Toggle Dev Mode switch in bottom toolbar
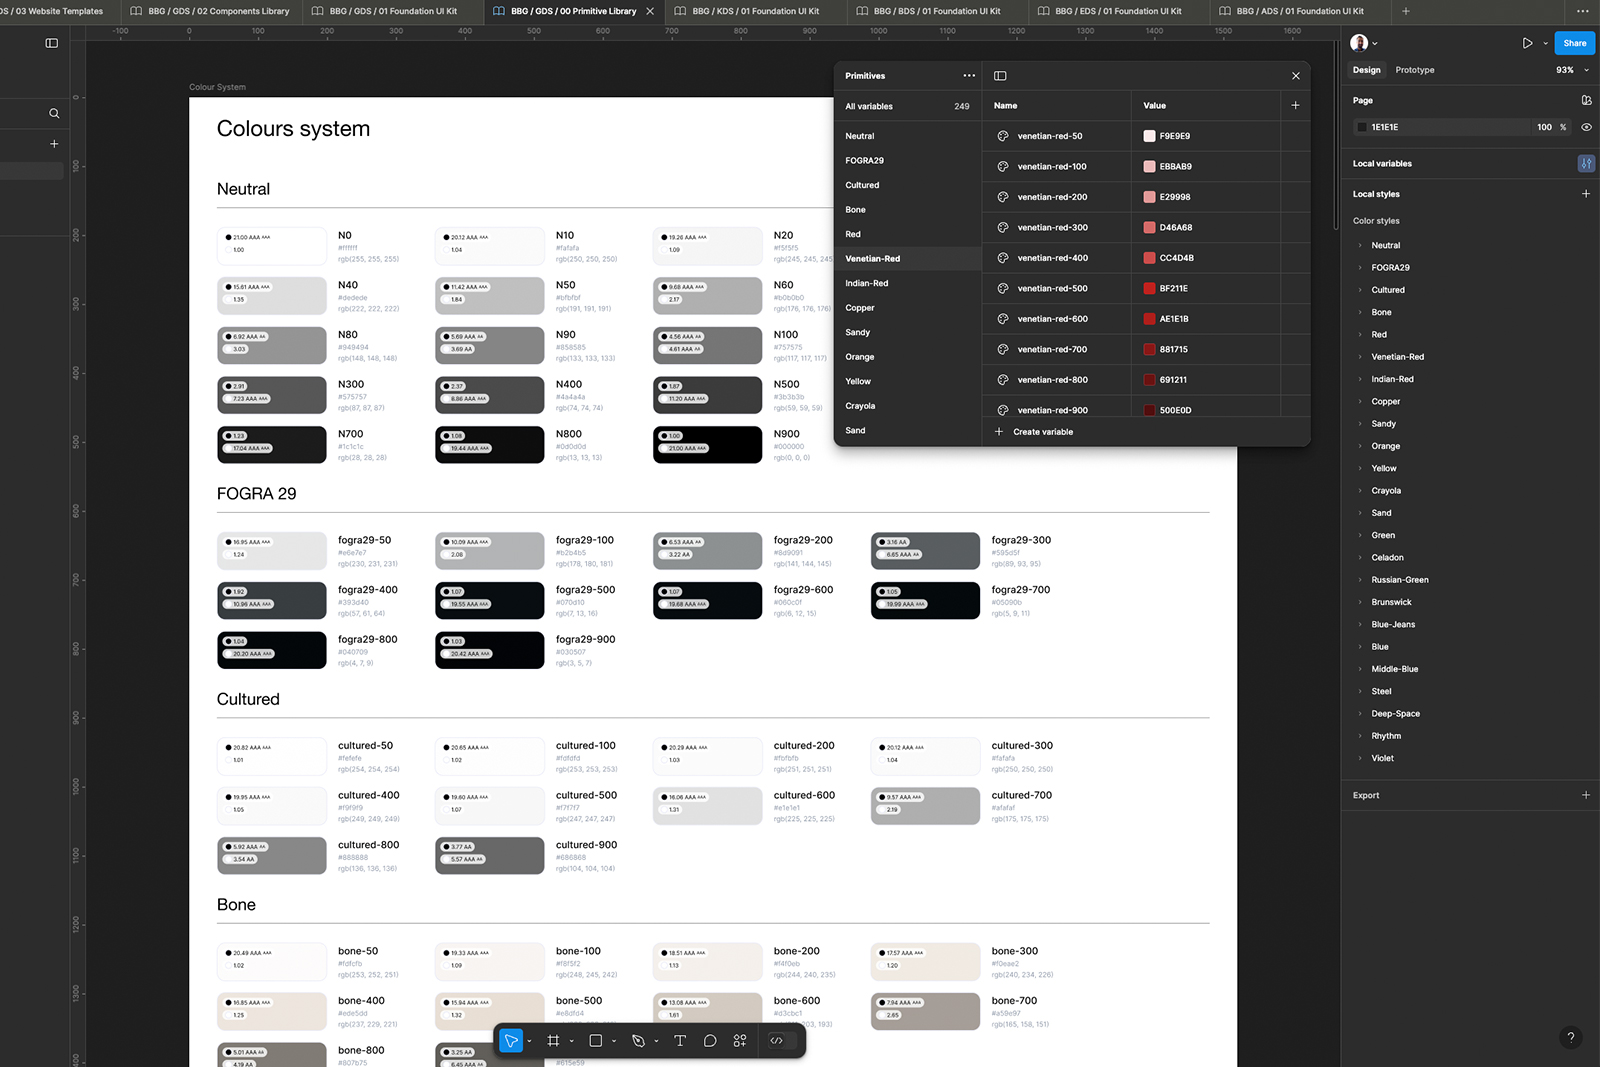The height and width of the screenshot is (1067, 1600). pyautogui.click(x=777, y=1041)
